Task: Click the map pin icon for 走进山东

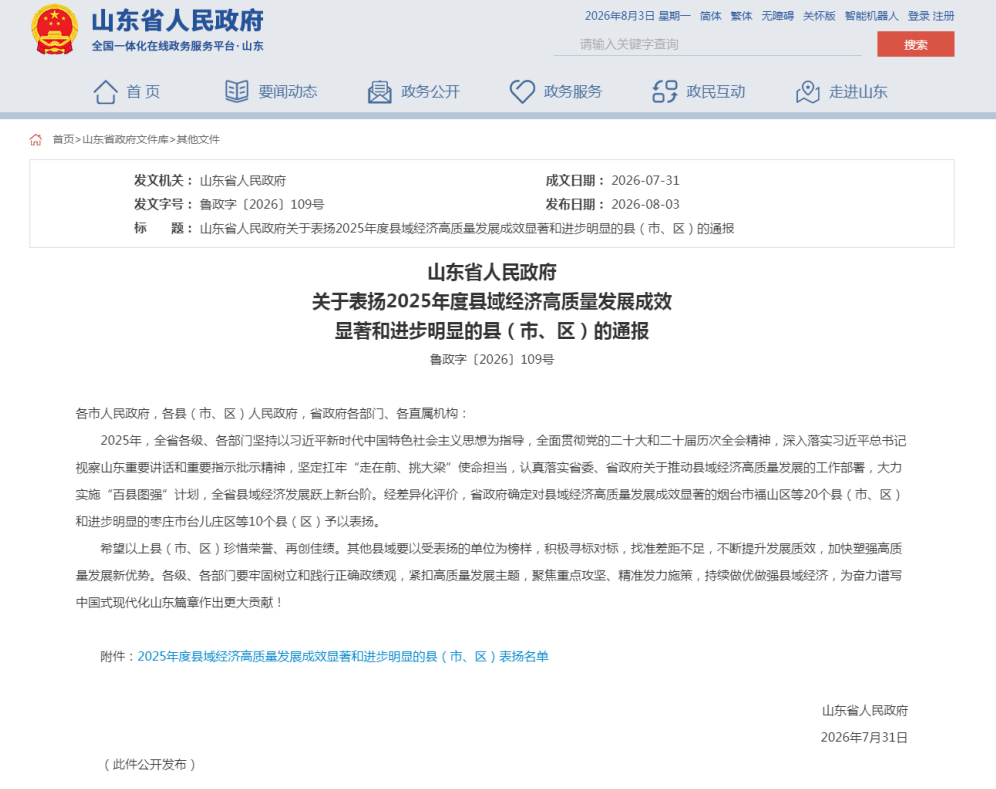Action: [x=807, y=92]
